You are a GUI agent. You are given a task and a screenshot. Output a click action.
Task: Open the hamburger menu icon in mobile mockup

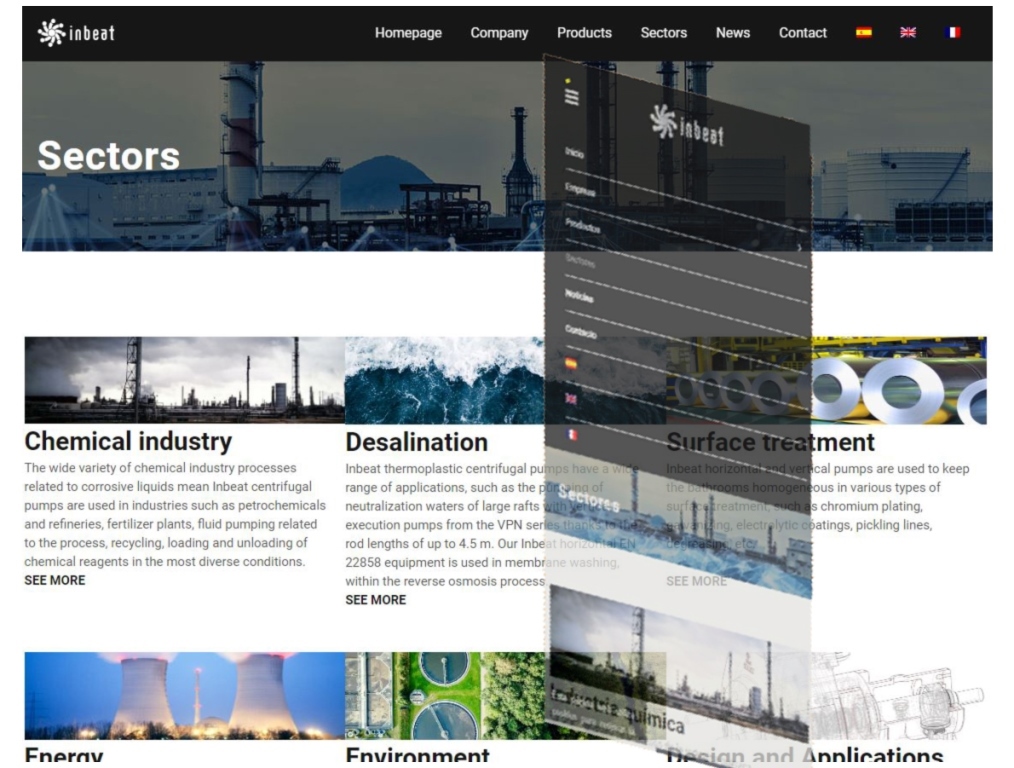tap(571, 97)
